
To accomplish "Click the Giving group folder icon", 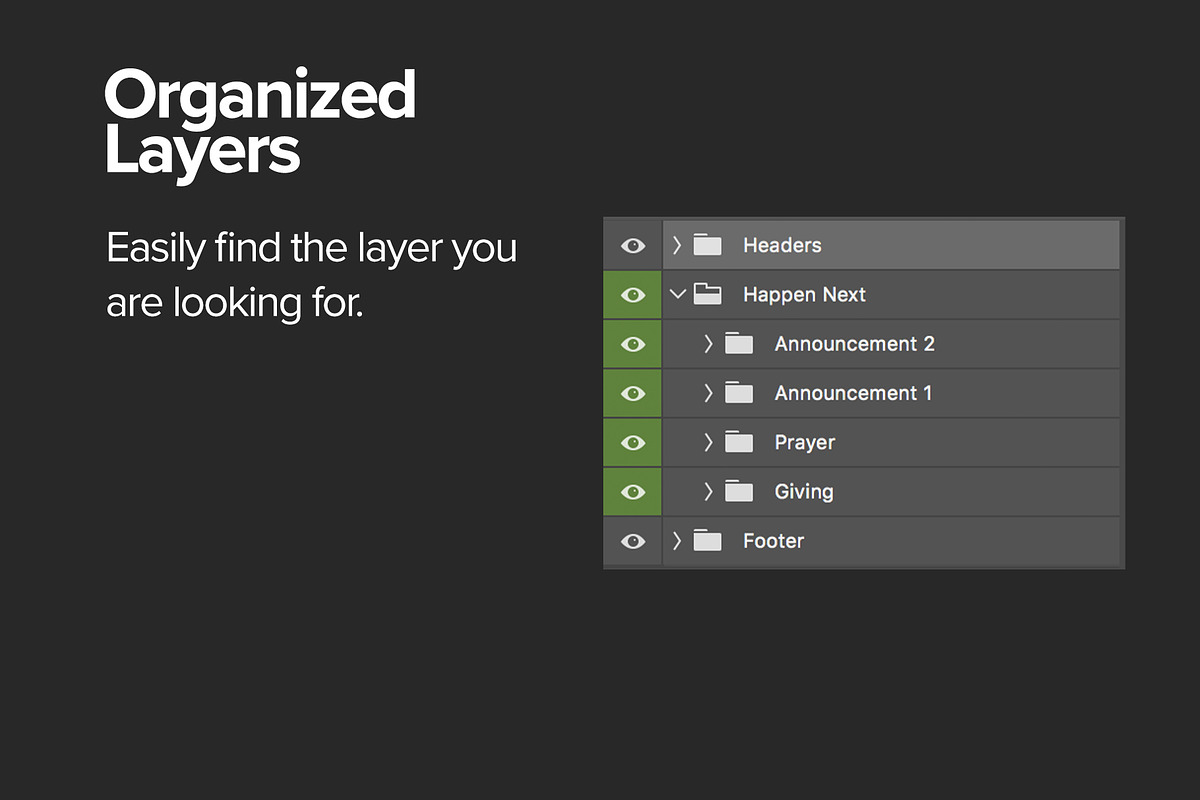I will (739, 491).
